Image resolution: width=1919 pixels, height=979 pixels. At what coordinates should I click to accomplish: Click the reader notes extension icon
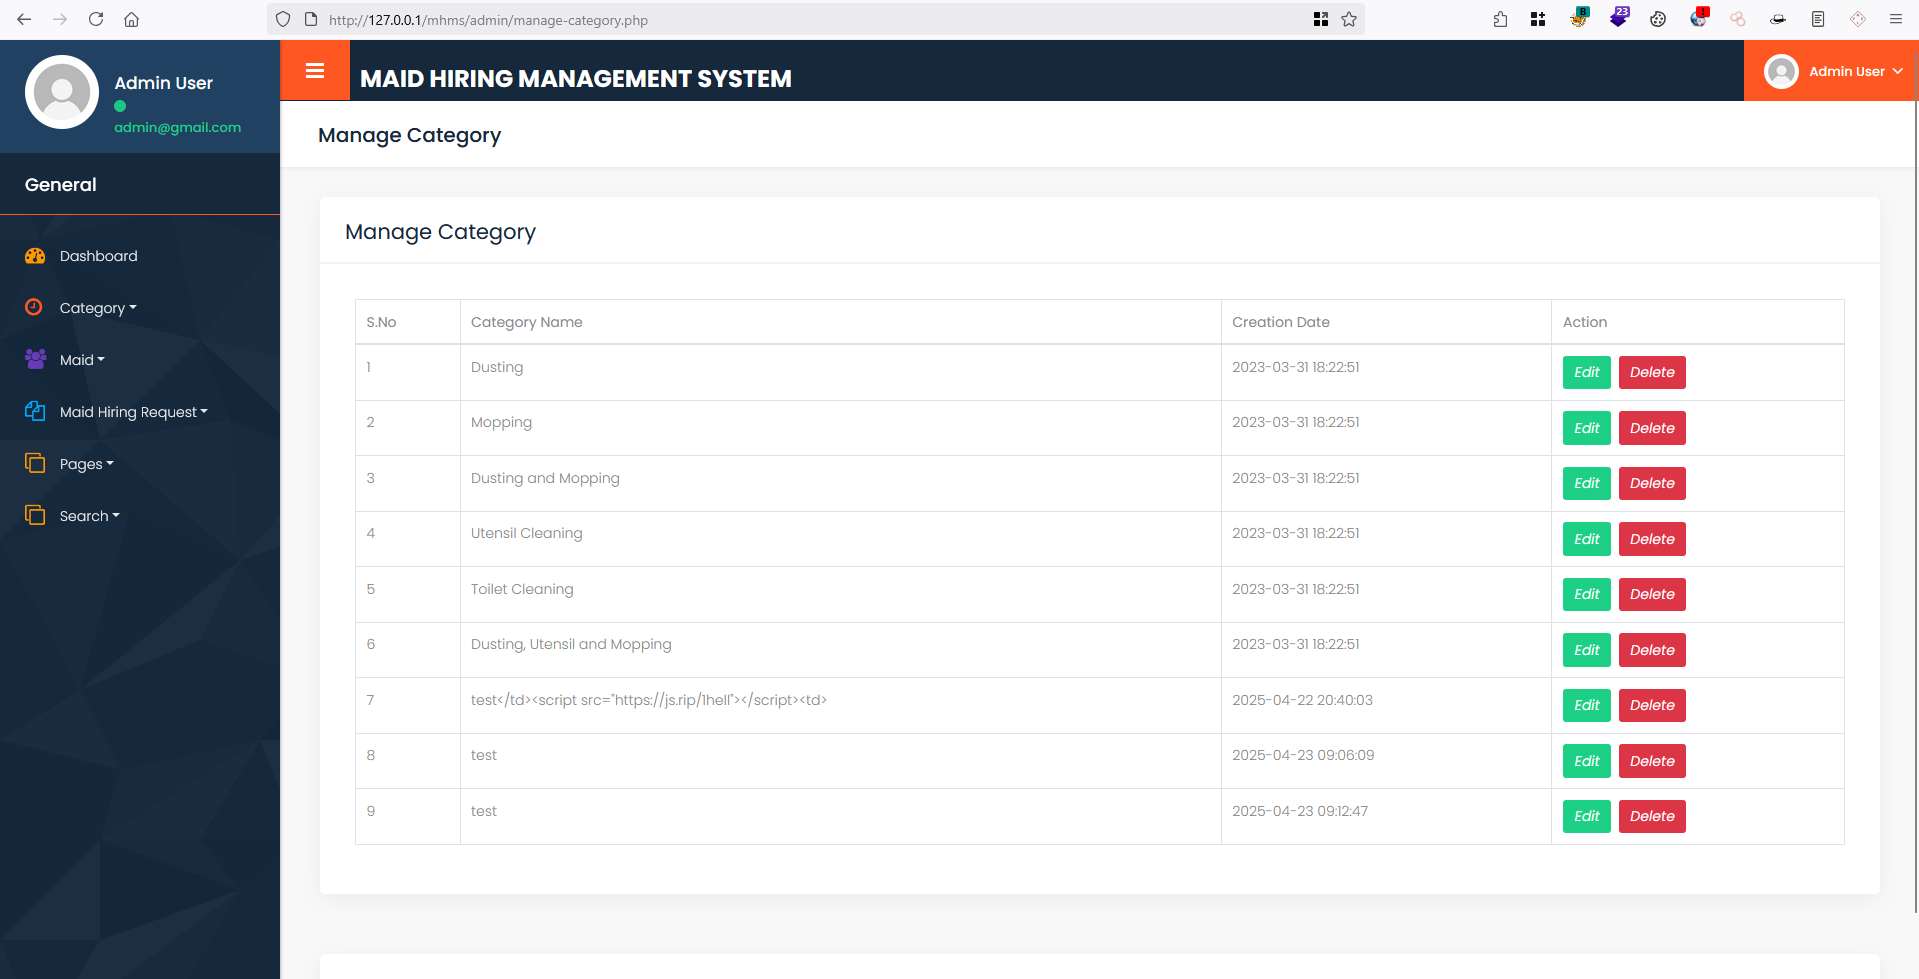coord(1818,19)
